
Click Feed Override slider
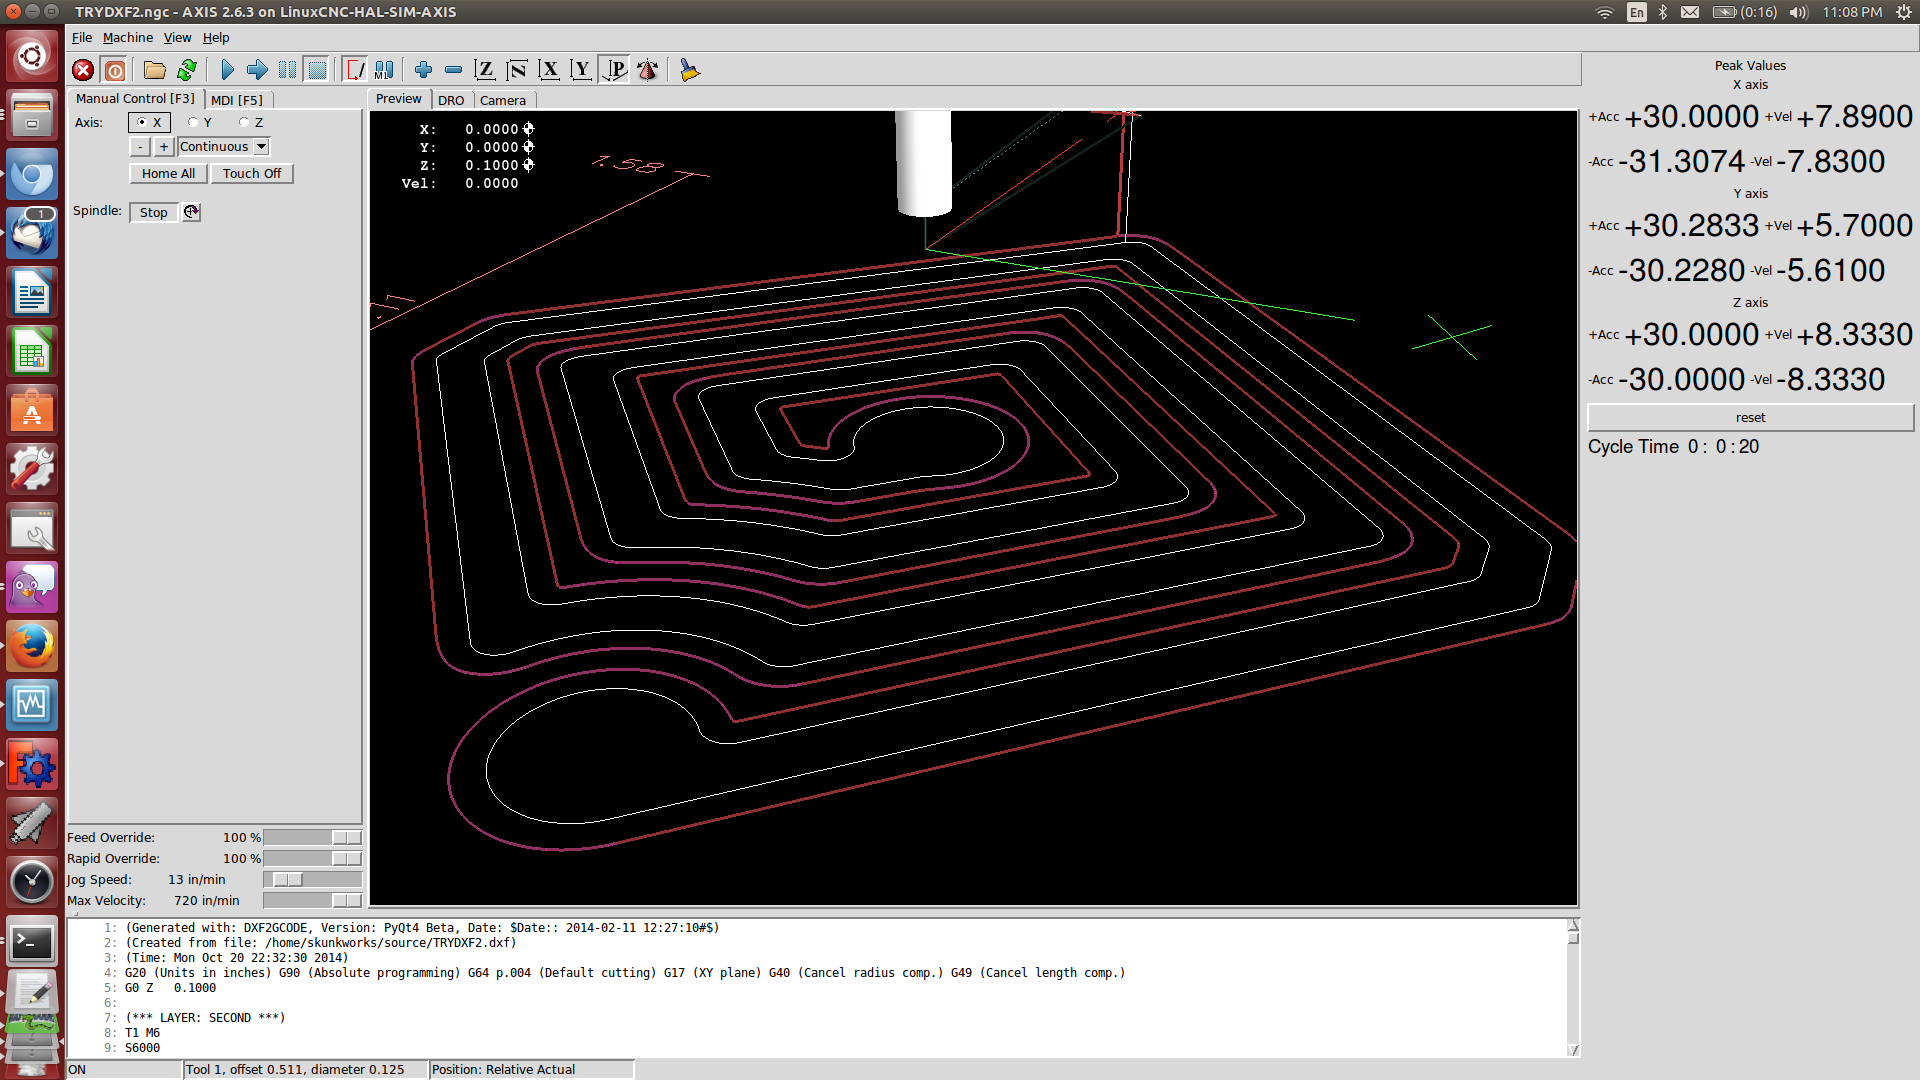[x=312, y=837]
